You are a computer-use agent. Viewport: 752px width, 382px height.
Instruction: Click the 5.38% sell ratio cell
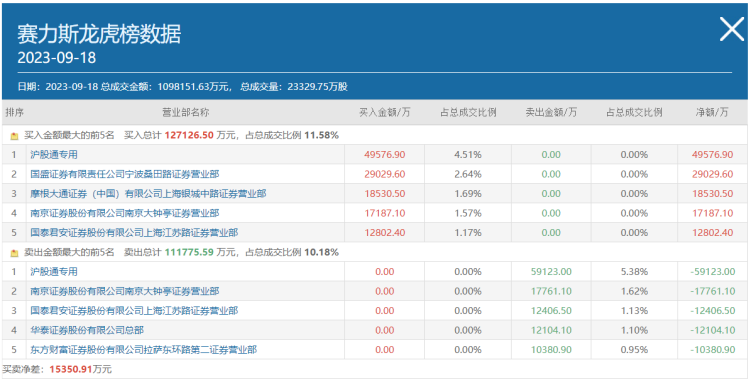(x=634, y=272)
